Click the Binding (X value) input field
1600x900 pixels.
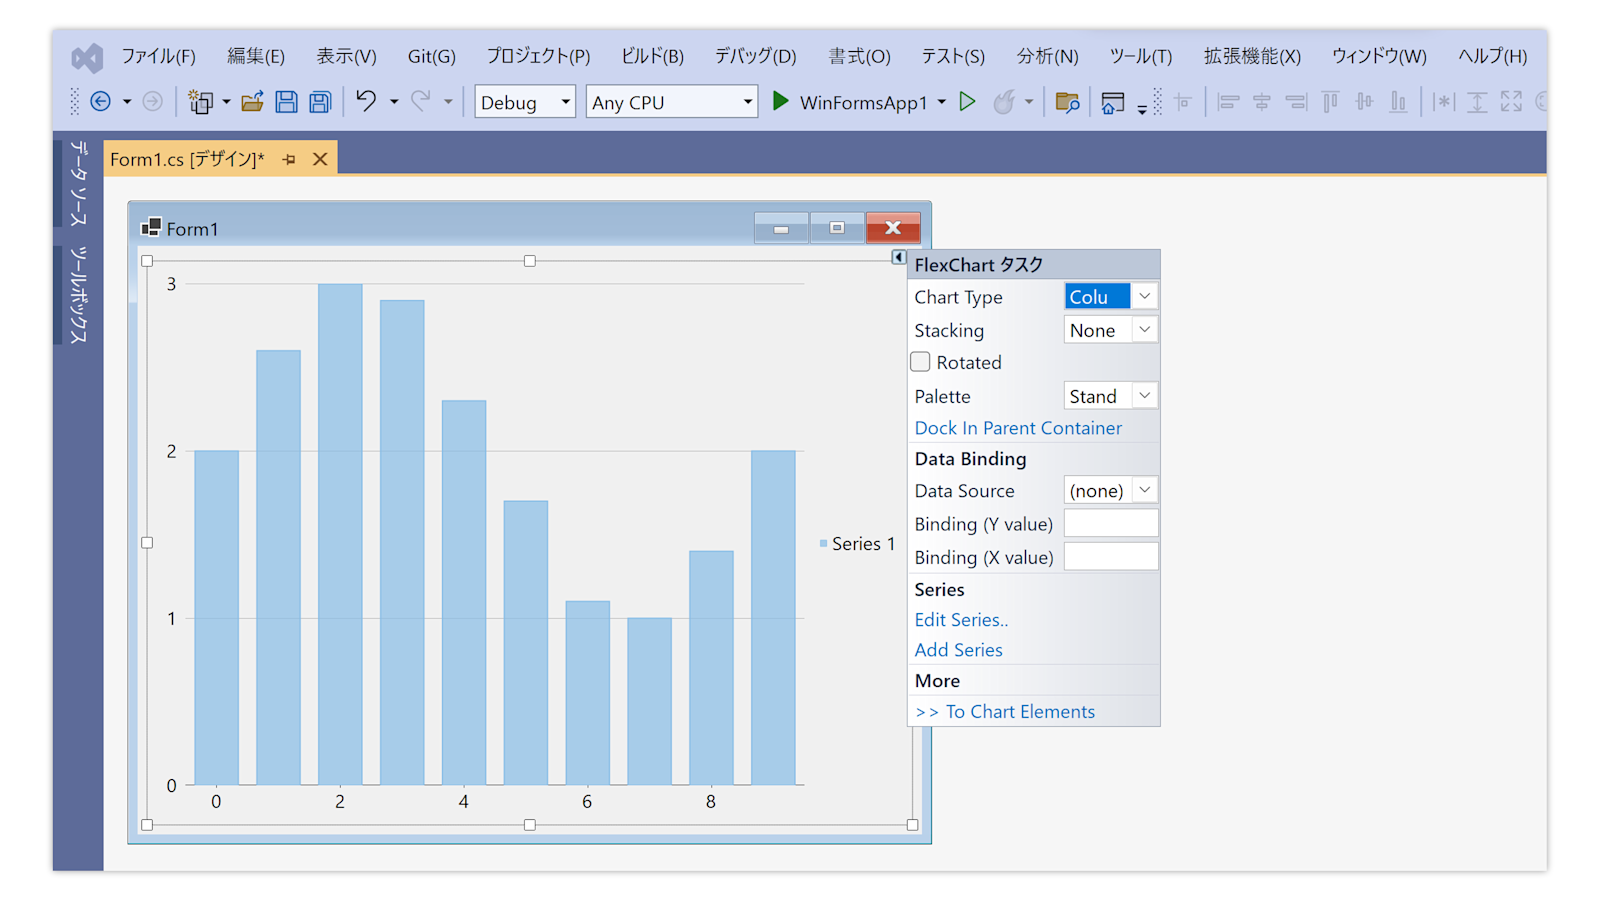[1111, 557]
